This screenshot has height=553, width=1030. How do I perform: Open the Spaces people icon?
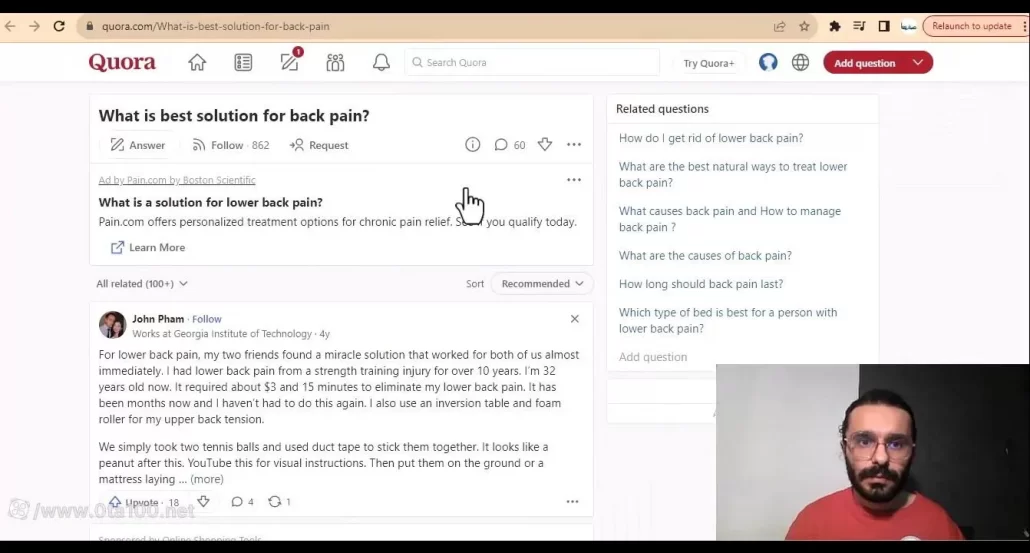click(x=335, y=63)
